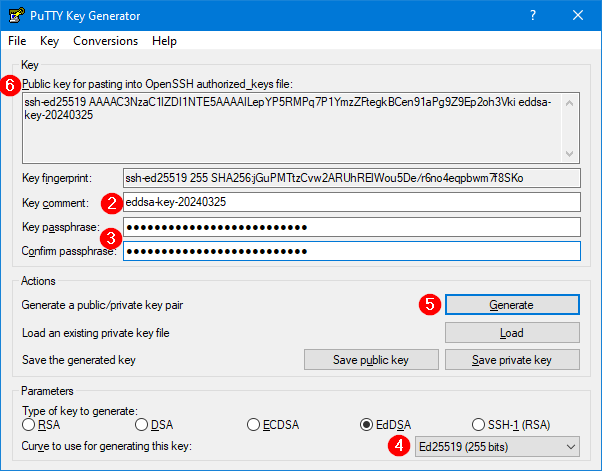Click the red number 5 marker
Viewport: 602px width, 471px height.
pyautogui.click(x=429, y=305)
